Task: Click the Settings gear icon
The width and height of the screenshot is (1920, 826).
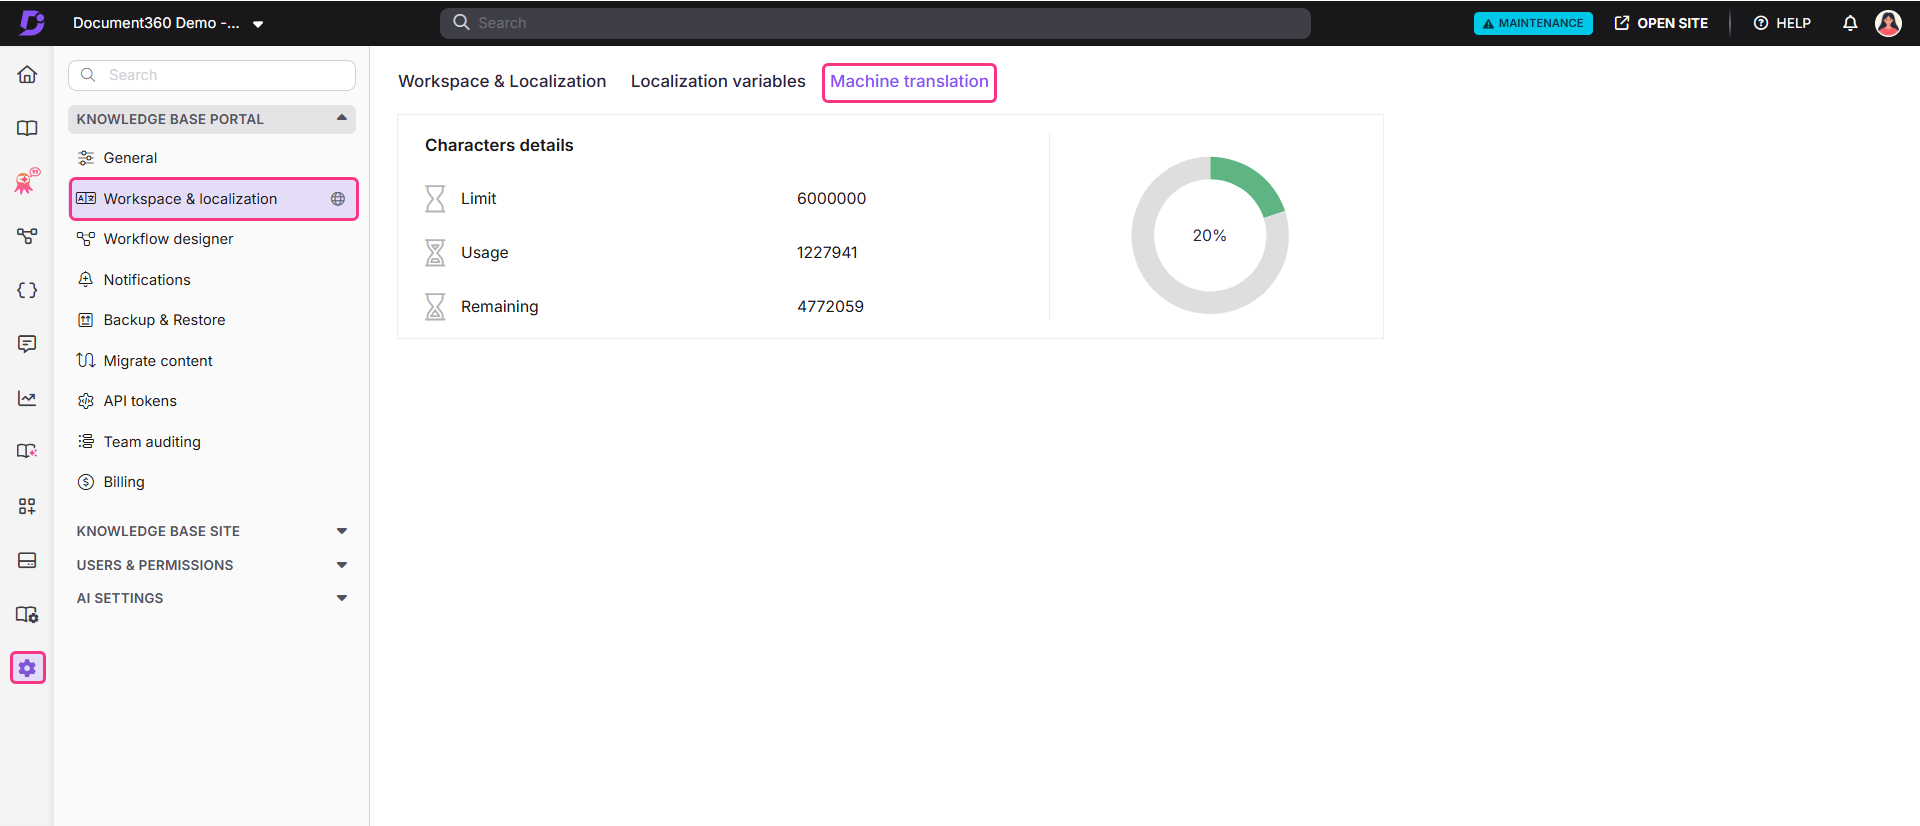Action: tap(27, 668)
